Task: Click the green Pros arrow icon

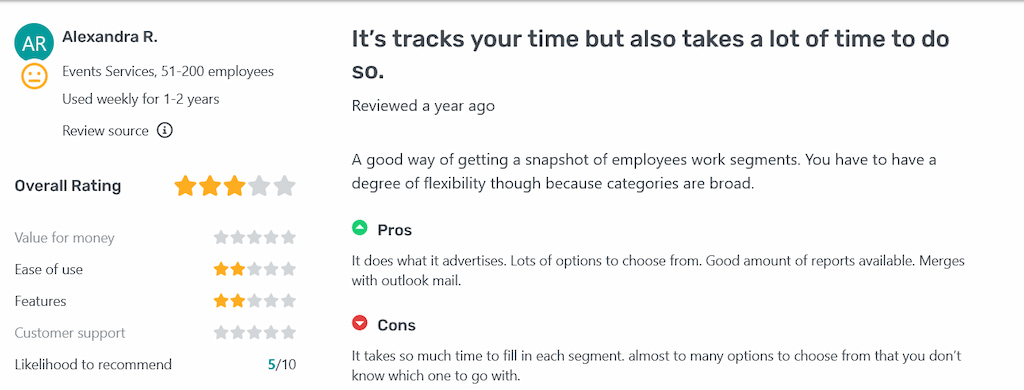Action: [360, 228]
